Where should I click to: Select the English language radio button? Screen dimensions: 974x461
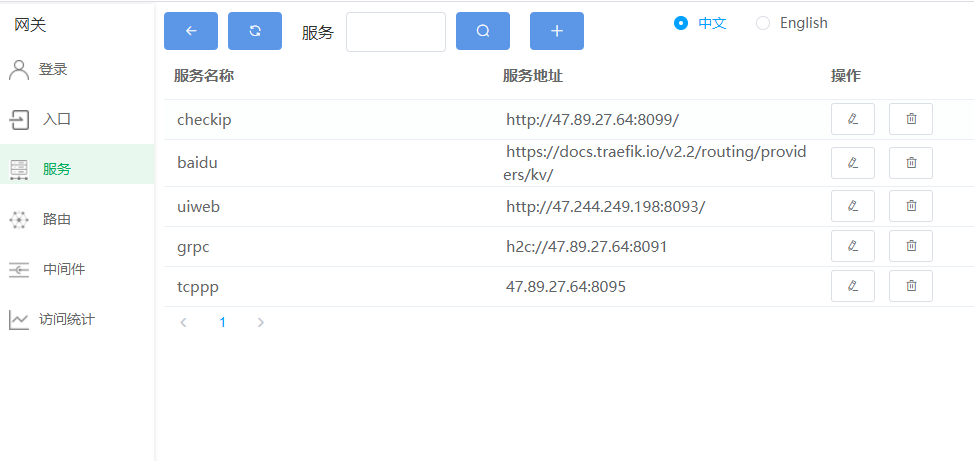tap(764, 23)
